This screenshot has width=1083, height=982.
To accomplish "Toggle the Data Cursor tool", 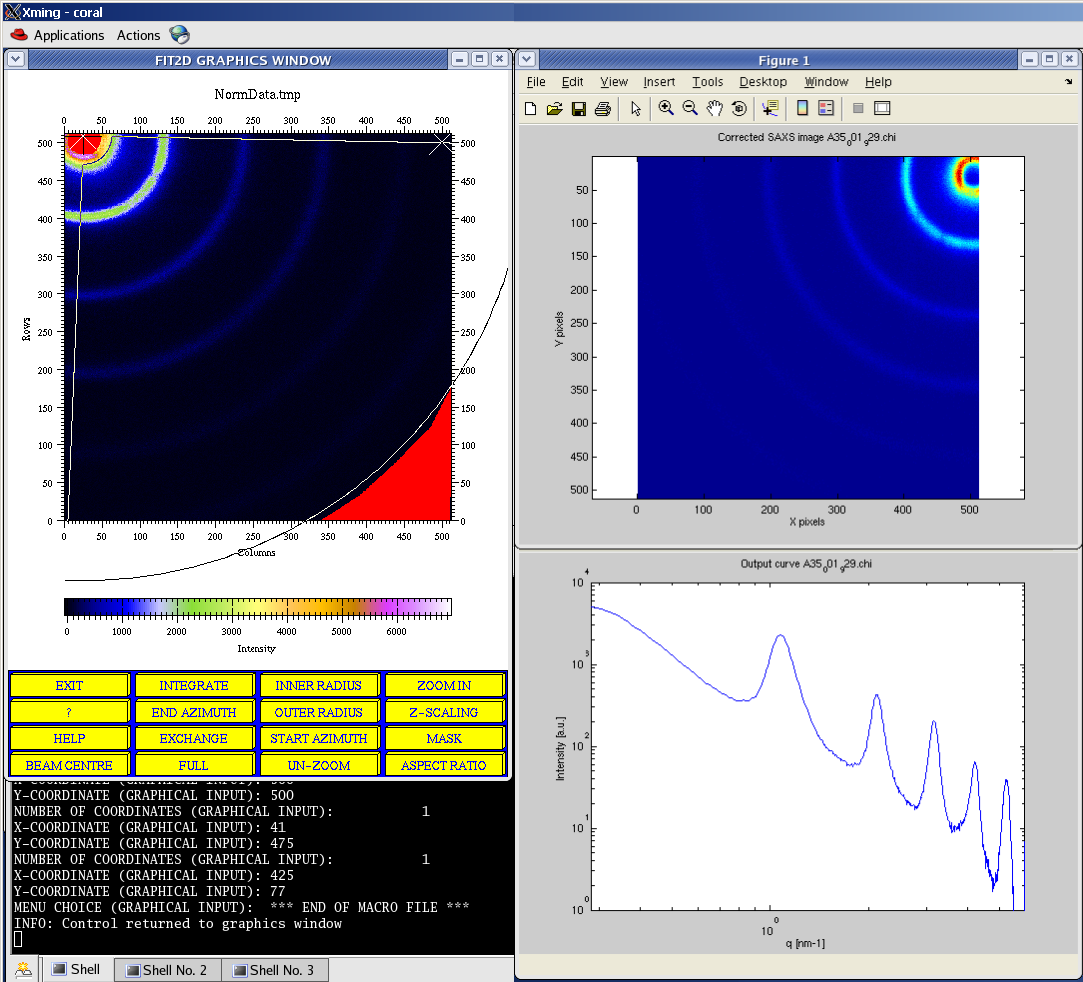I will point(770,109).
